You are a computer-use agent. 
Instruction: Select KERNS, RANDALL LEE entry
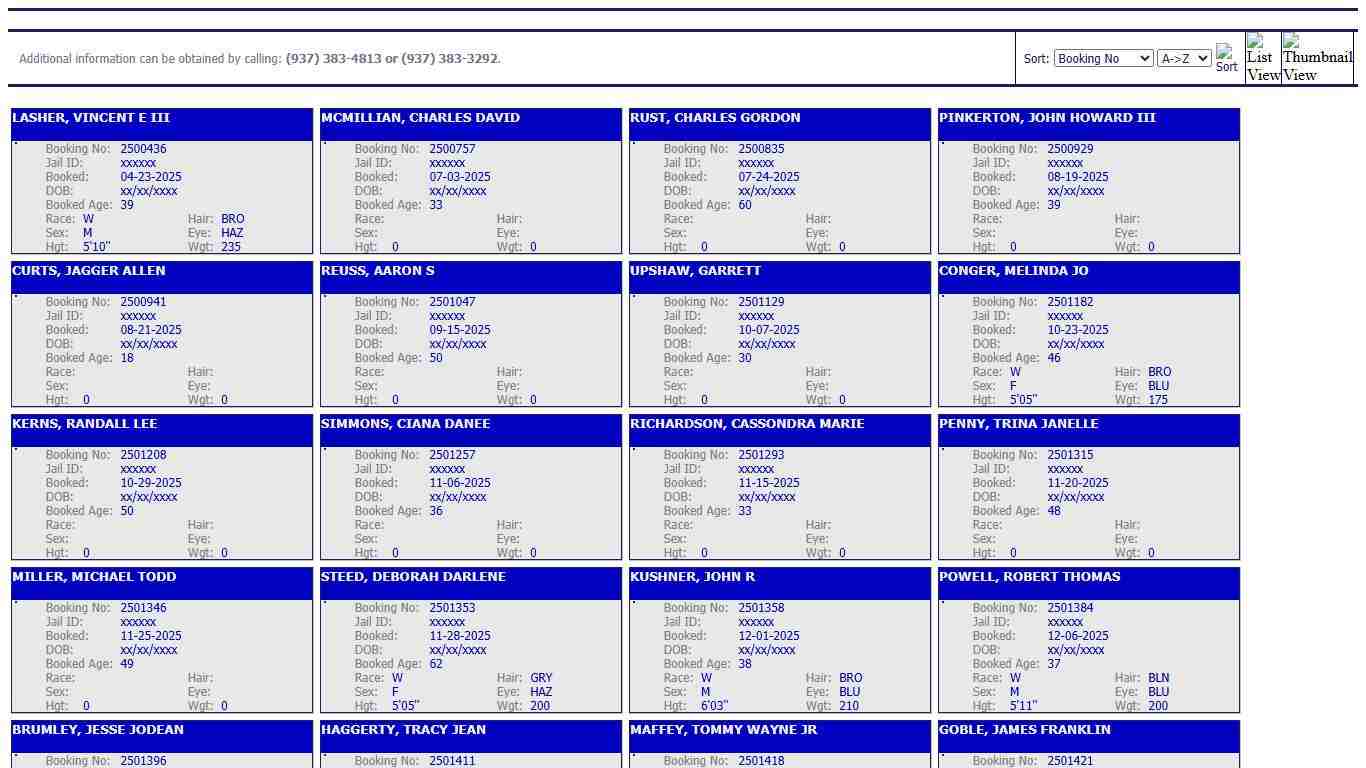pyautogui.click(x=85, y=424)
